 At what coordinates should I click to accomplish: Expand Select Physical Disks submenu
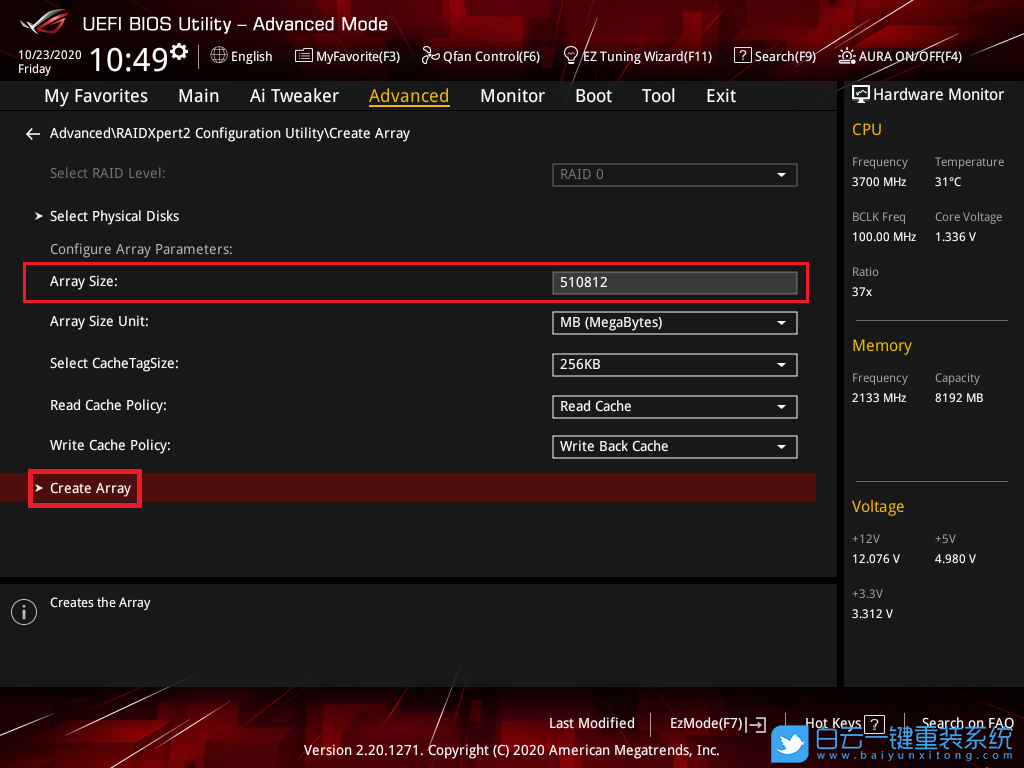click(114, 216)
